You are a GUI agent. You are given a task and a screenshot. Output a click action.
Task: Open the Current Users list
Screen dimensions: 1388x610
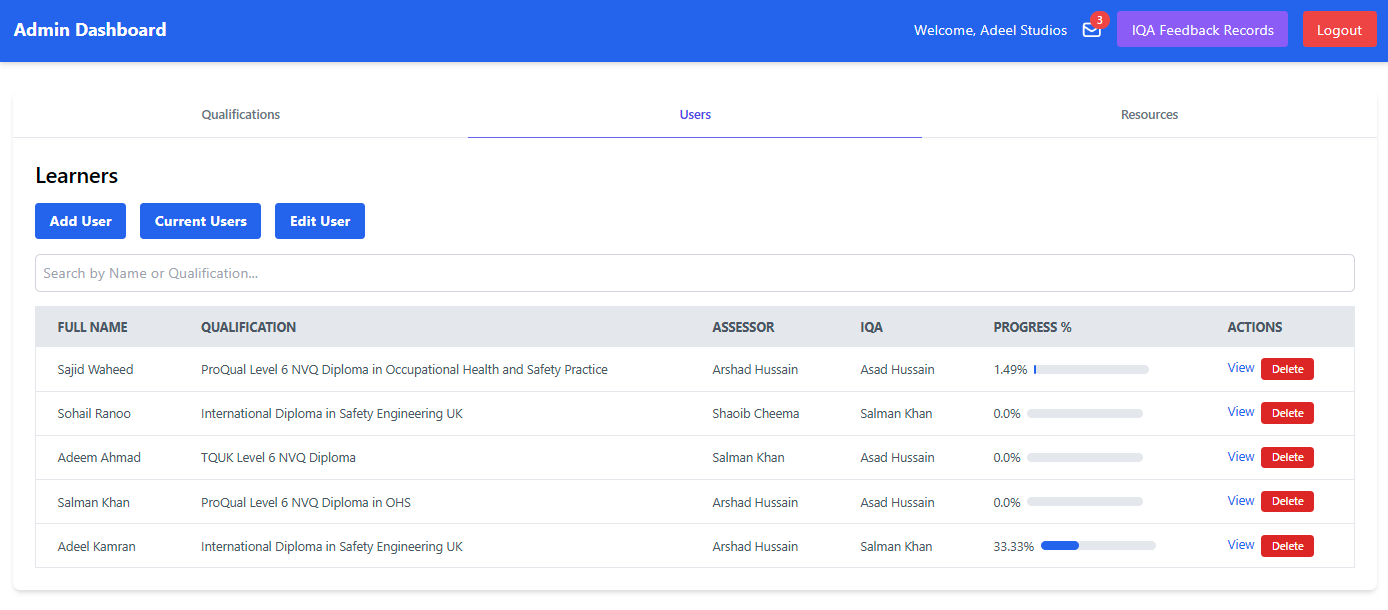click(200, 220)
